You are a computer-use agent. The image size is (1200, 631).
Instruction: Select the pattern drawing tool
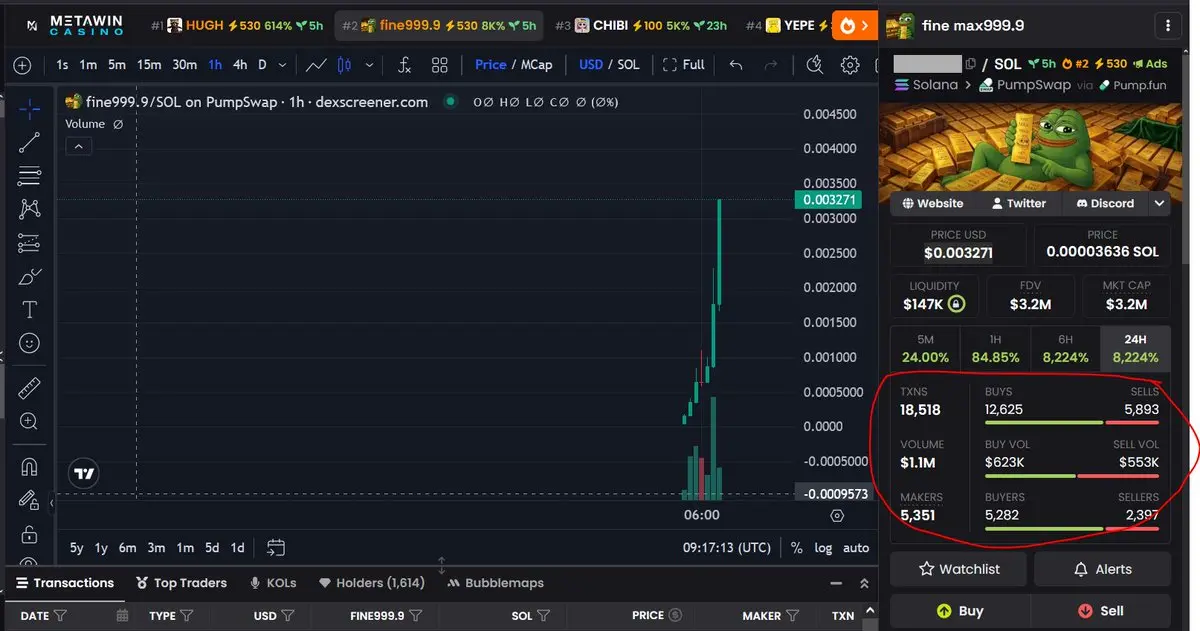[x=30, y=209]
